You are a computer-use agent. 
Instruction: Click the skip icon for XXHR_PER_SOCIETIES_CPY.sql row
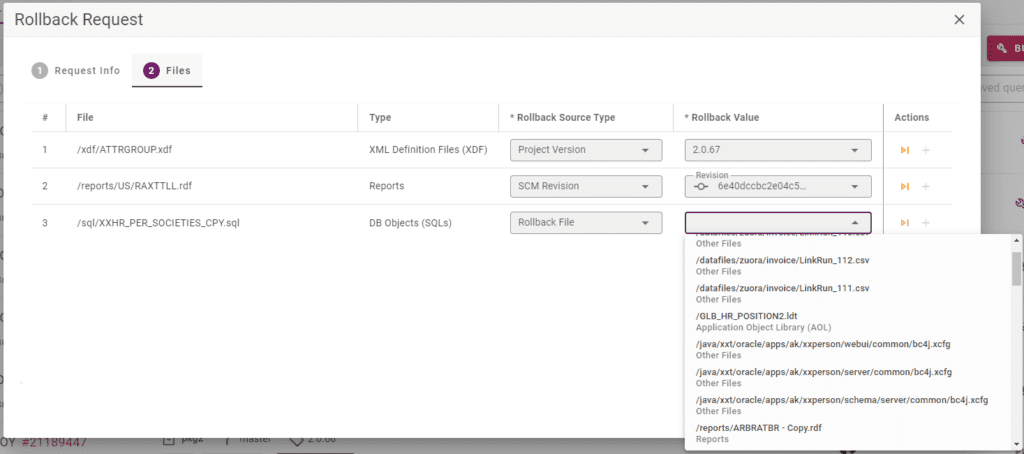coord(904,223)
